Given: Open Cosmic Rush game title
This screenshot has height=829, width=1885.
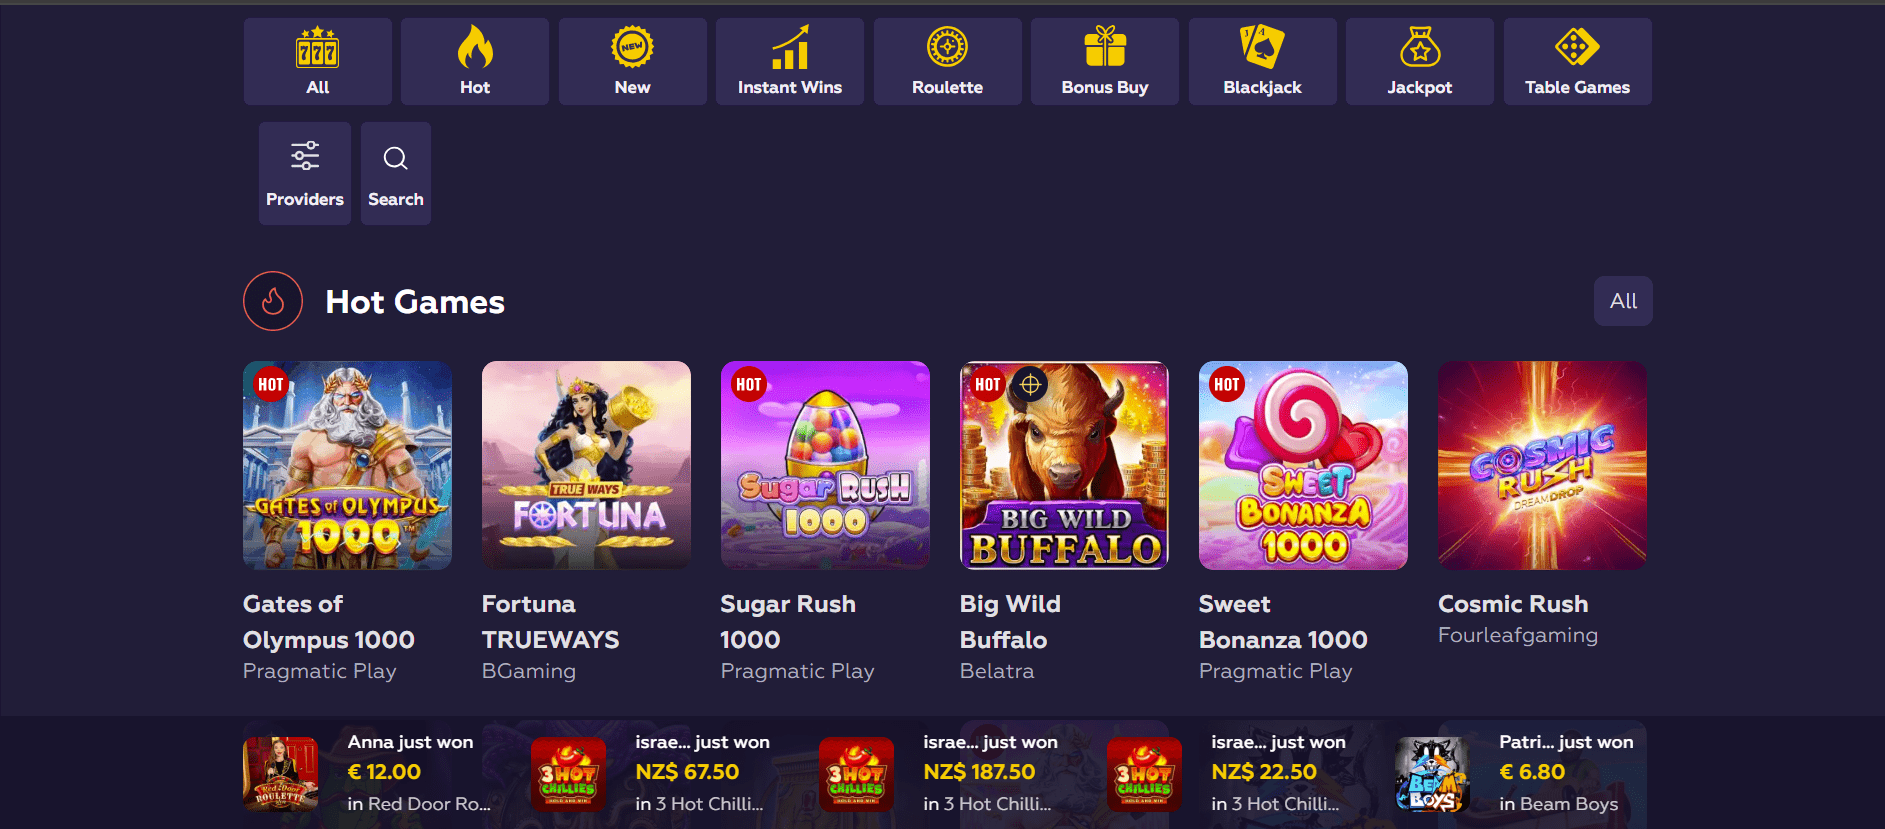Looking at the screenshot, I should click(x=1513, y=604).
